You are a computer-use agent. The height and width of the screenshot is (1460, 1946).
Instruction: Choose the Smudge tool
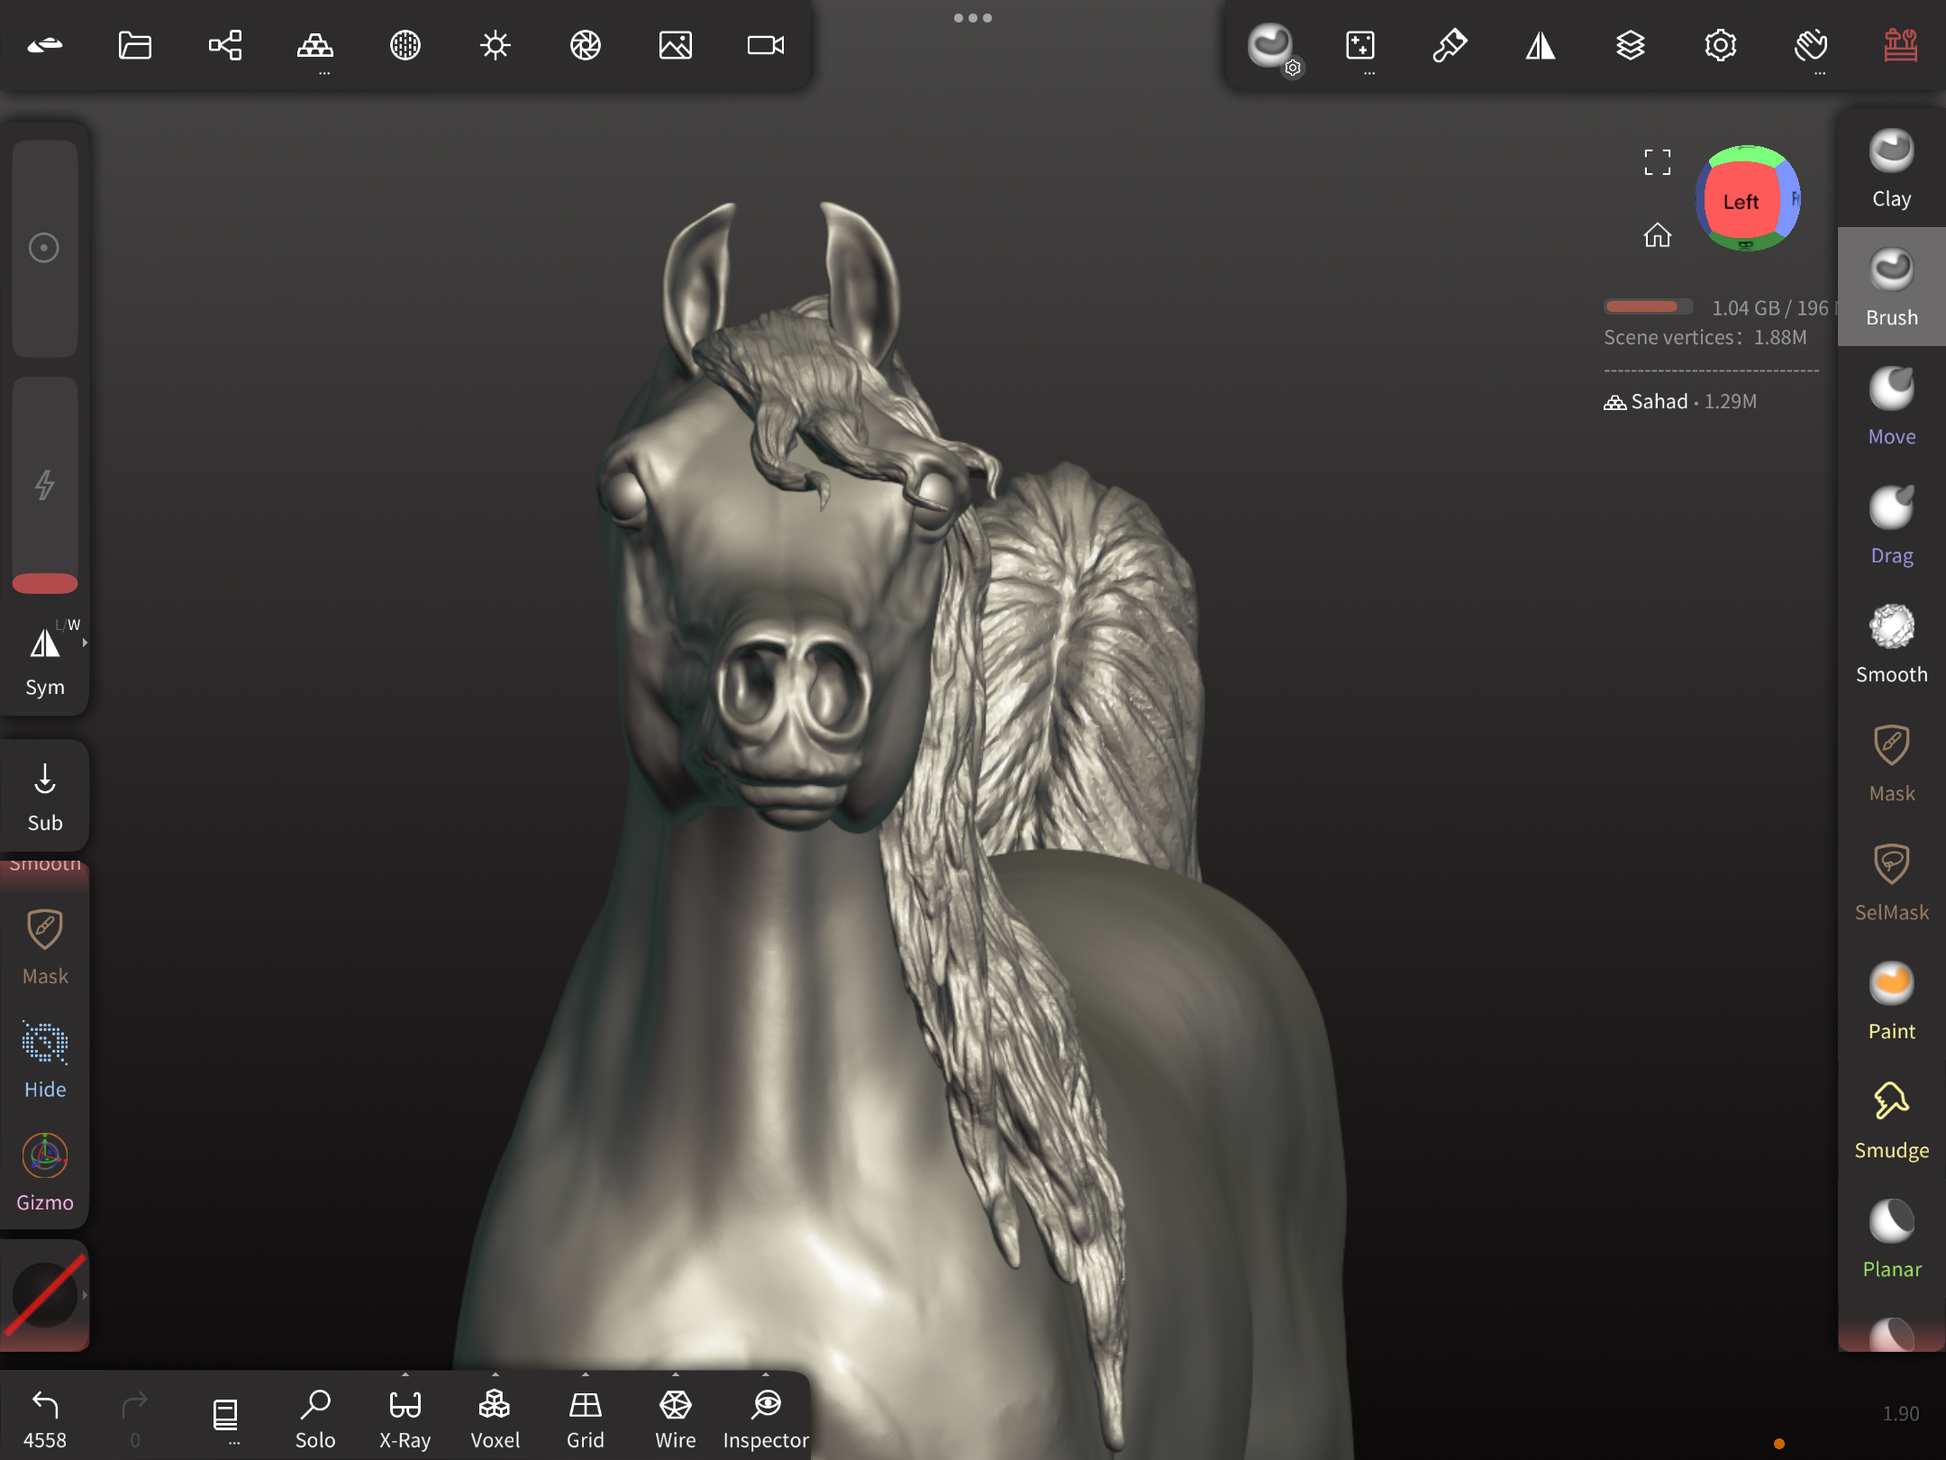click(1890, 1121)
